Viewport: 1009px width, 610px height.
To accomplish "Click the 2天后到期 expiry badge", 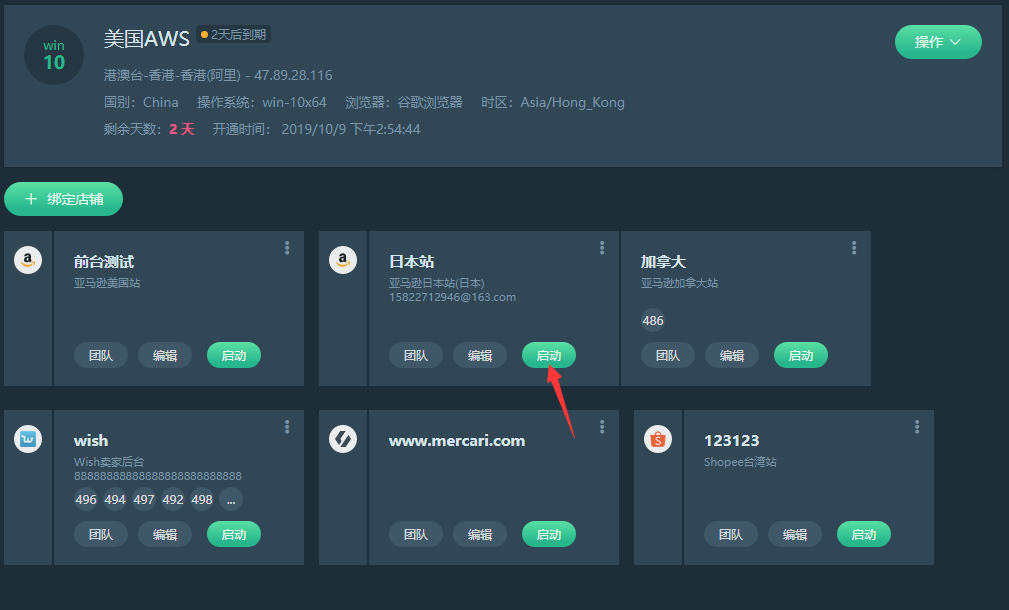I will [233, 34].
